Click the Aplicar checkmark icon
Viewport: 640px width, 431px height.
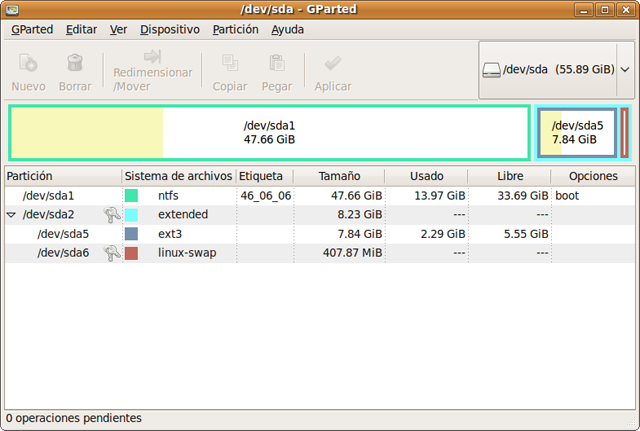click(x=332, y=64)
